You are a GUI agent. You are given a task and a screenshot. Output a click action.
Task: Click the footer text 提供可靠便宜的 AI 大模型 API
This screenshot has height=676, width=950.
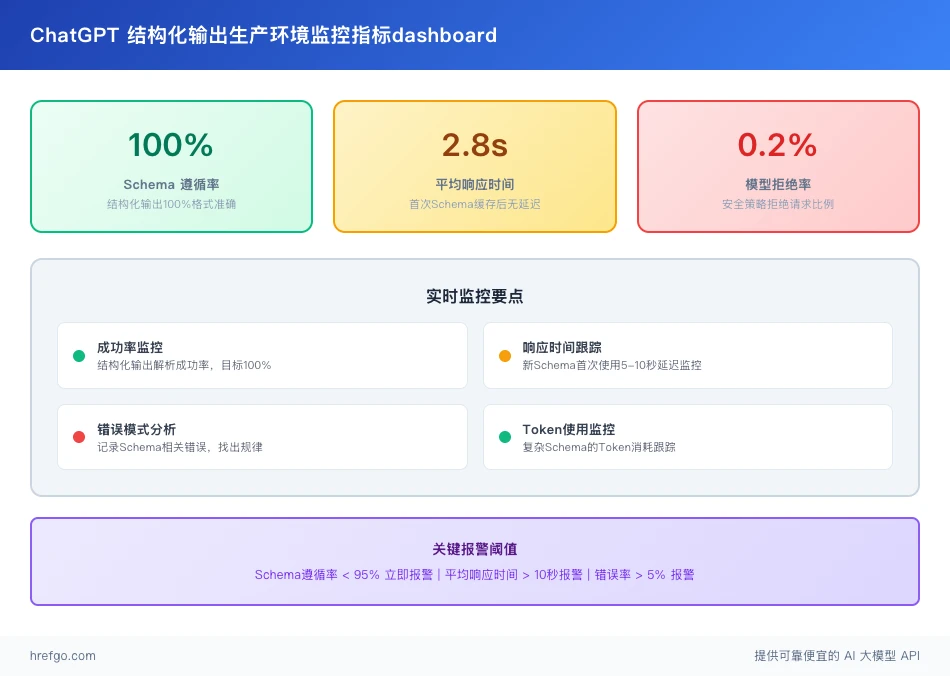837,655
